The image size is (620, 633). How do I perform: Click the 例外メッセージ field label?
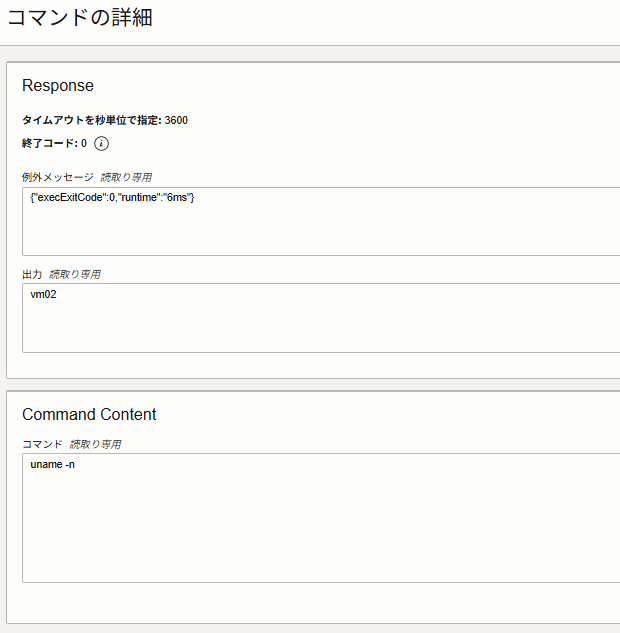click(58, 177)
